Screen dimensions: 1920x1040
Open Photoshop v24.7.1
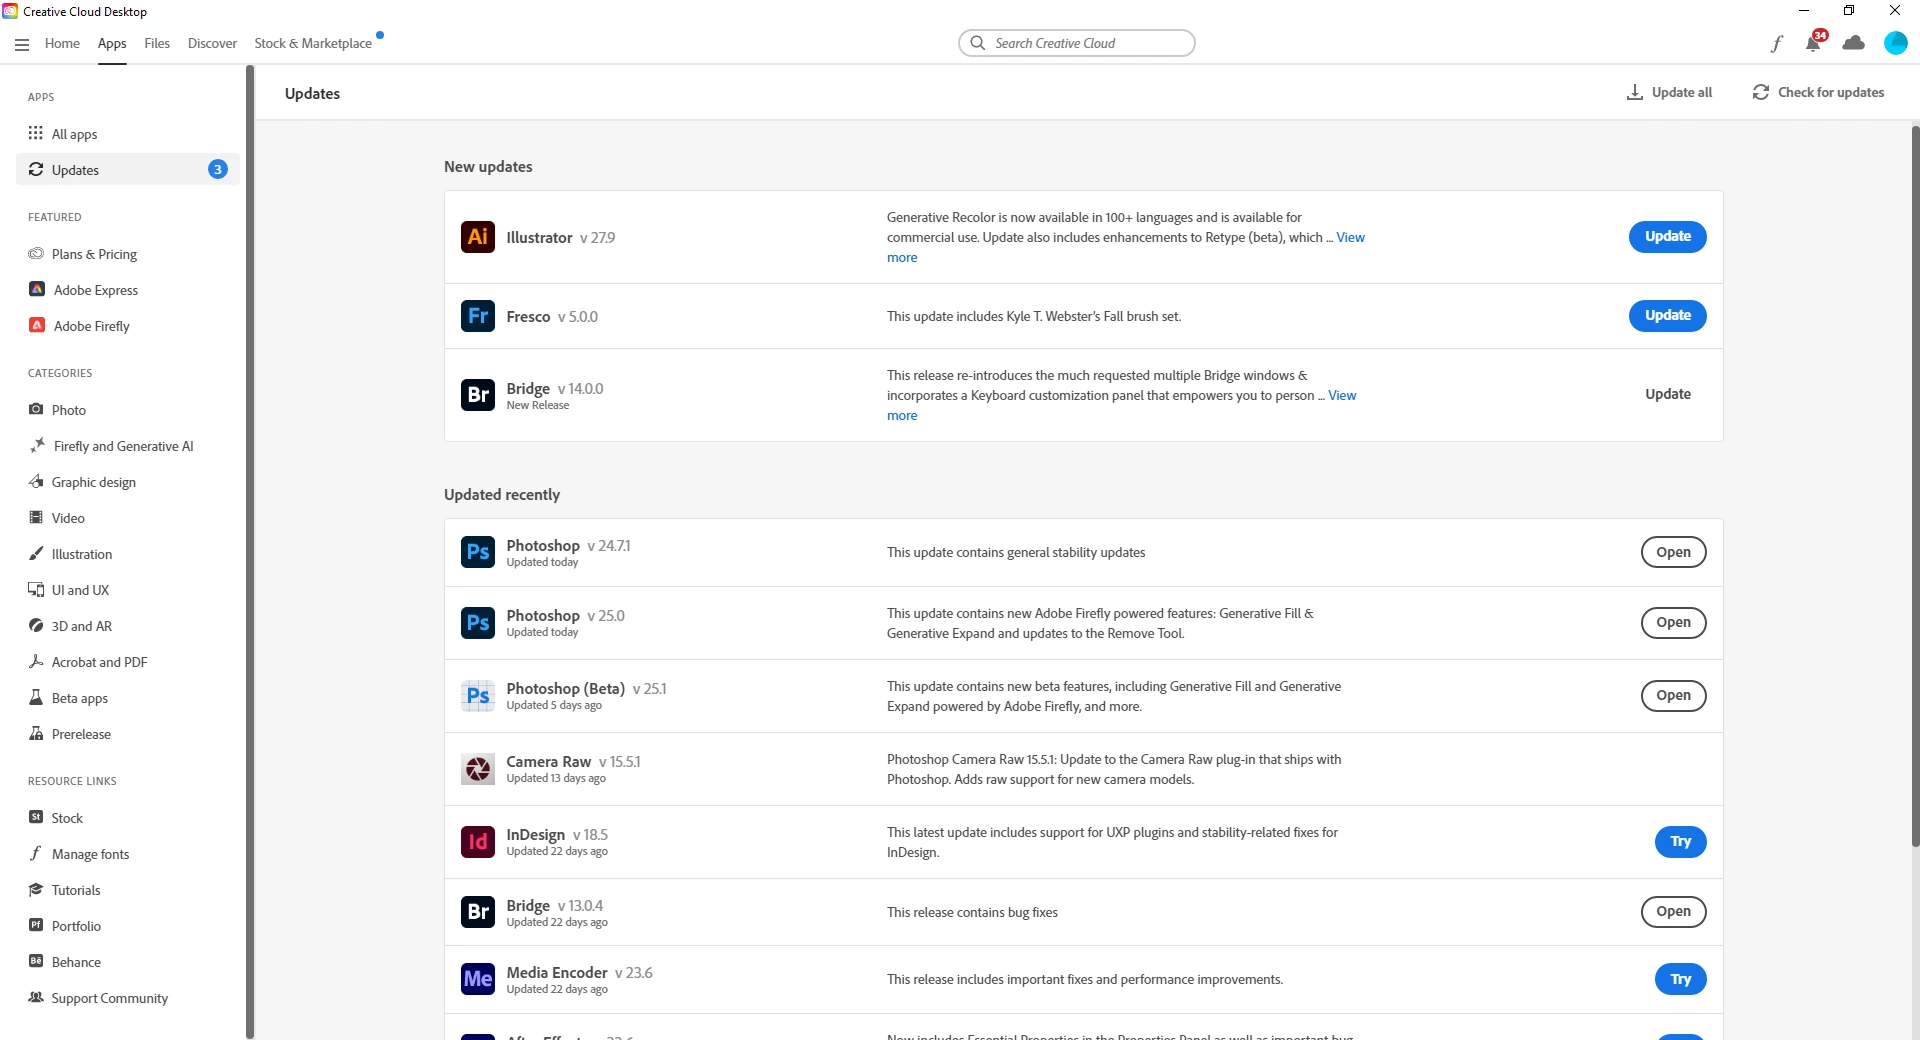click(x=1673, y=552)
